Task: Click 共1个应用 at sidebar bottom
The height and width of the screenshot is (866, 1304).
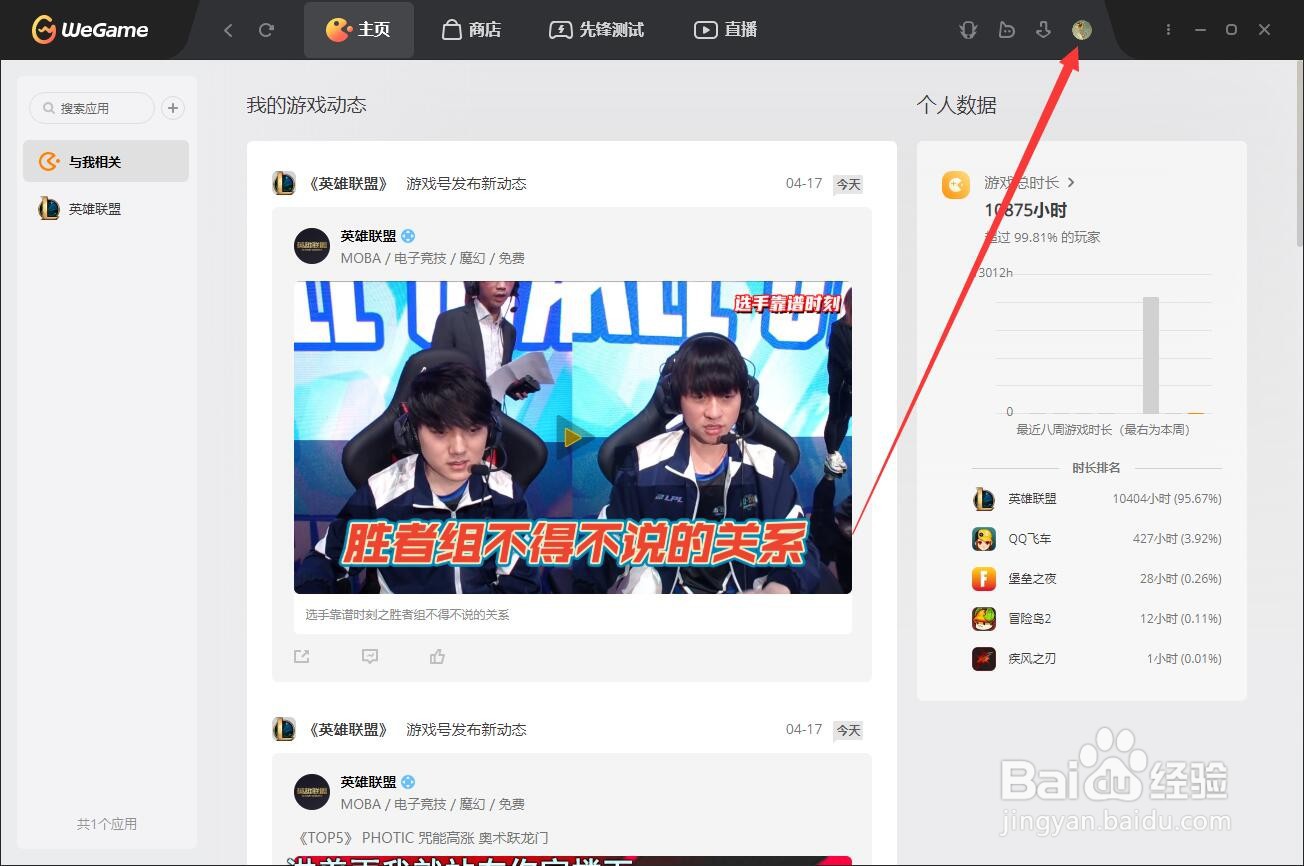Action: (107, 824)
